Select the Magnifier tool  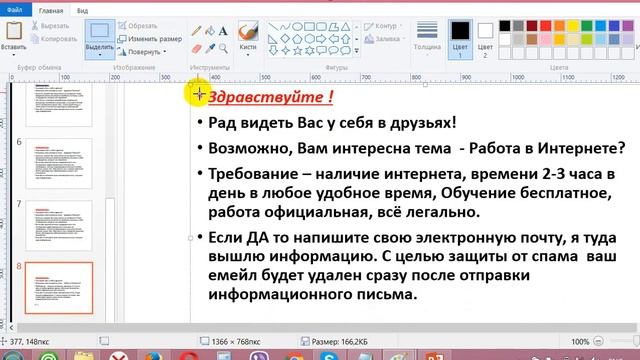[x=223, y=49]
